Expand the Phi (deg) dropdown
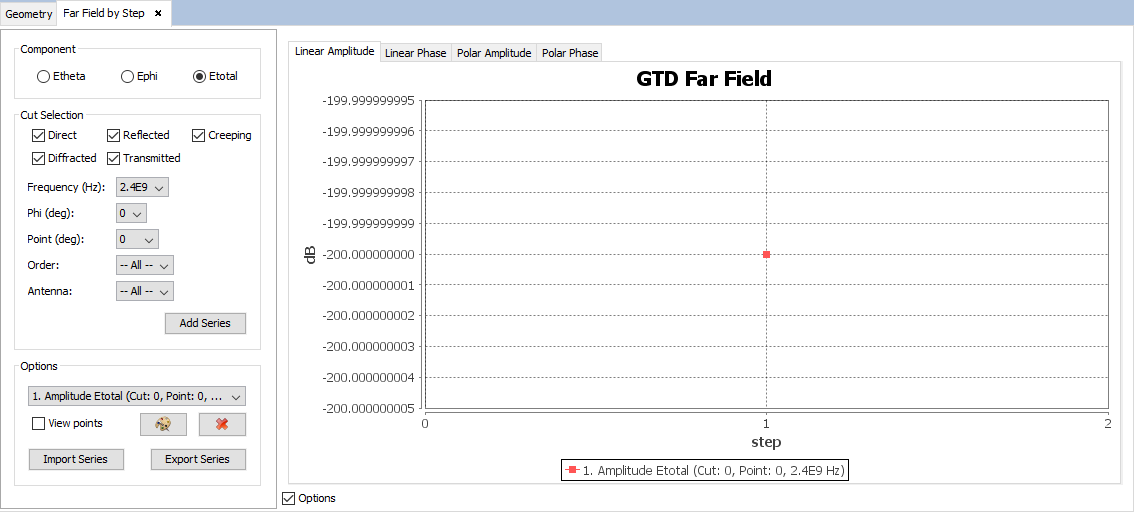Screen dimensions: 1134x512 pyautogui.click(x=131, y=213)
